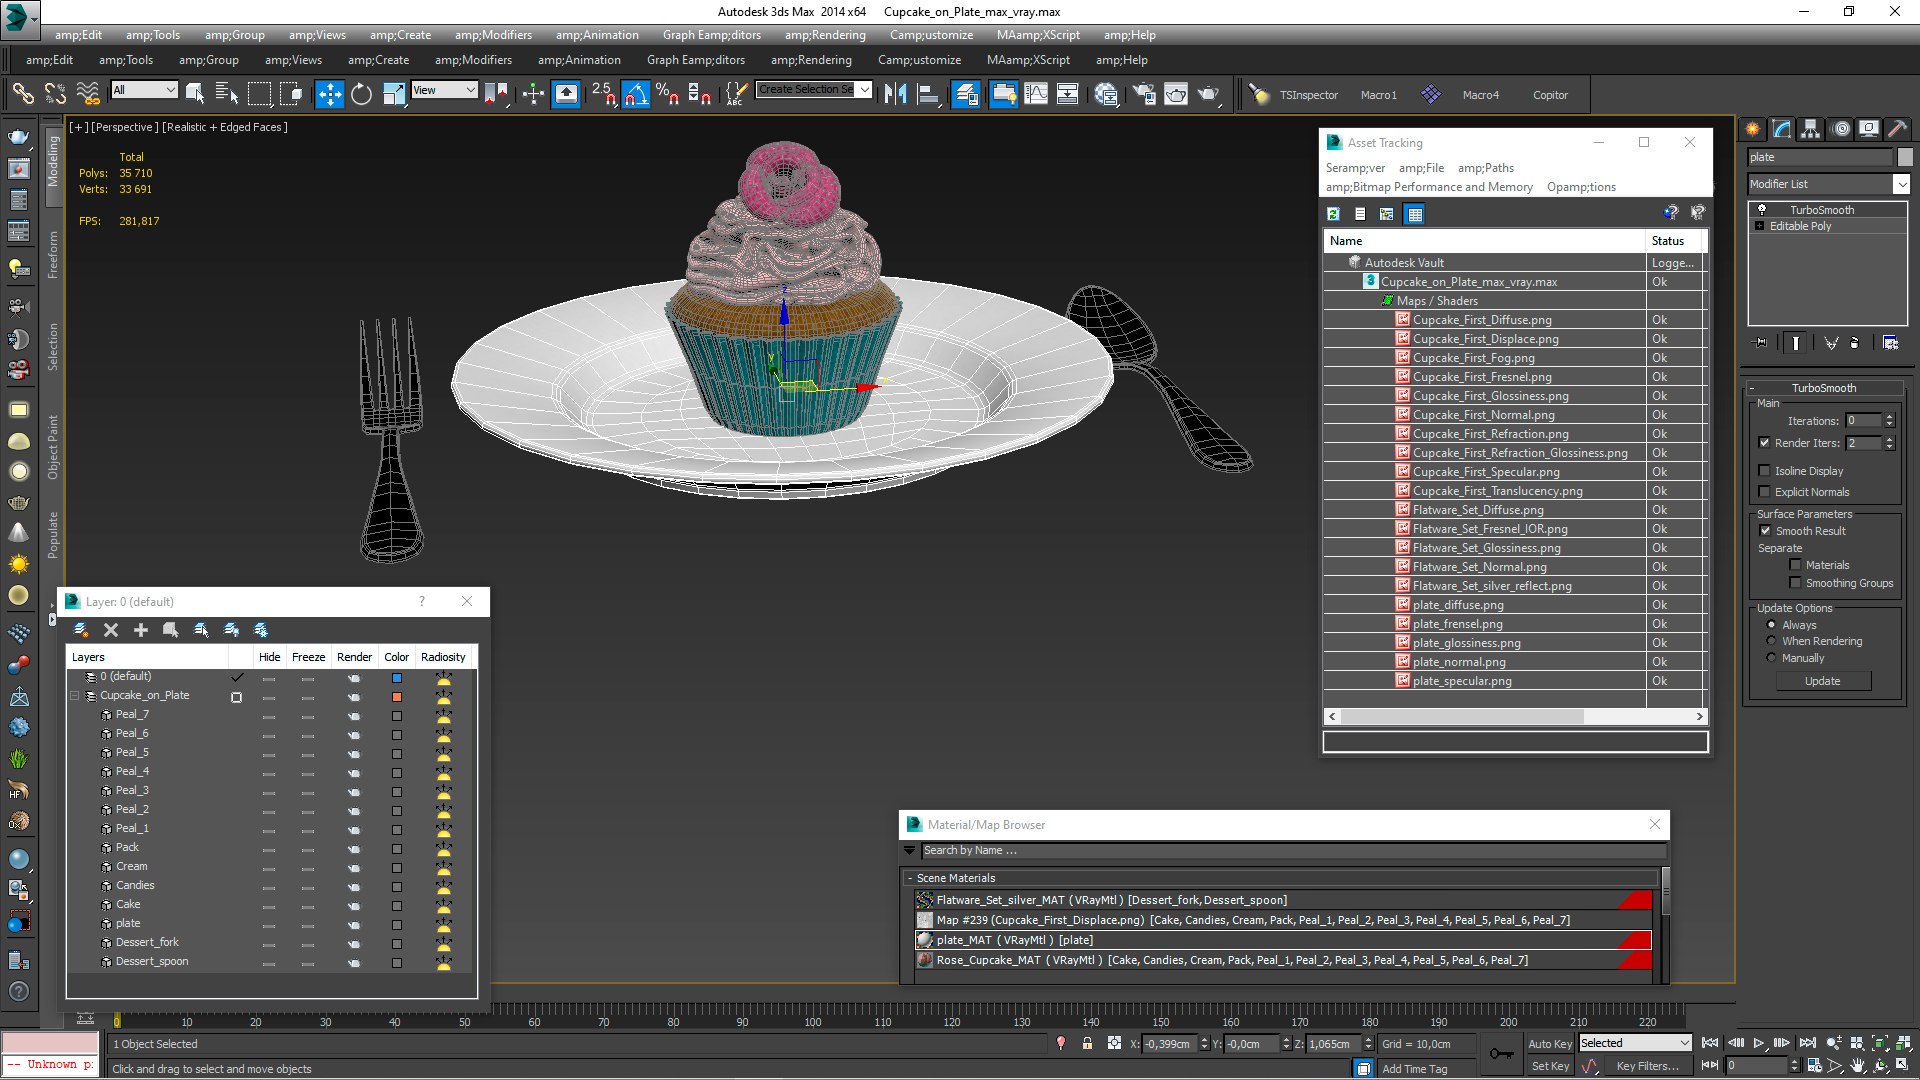The image size is (1920, 1080).
Task: Go to end of animation
Action: coord(1807,1043)
